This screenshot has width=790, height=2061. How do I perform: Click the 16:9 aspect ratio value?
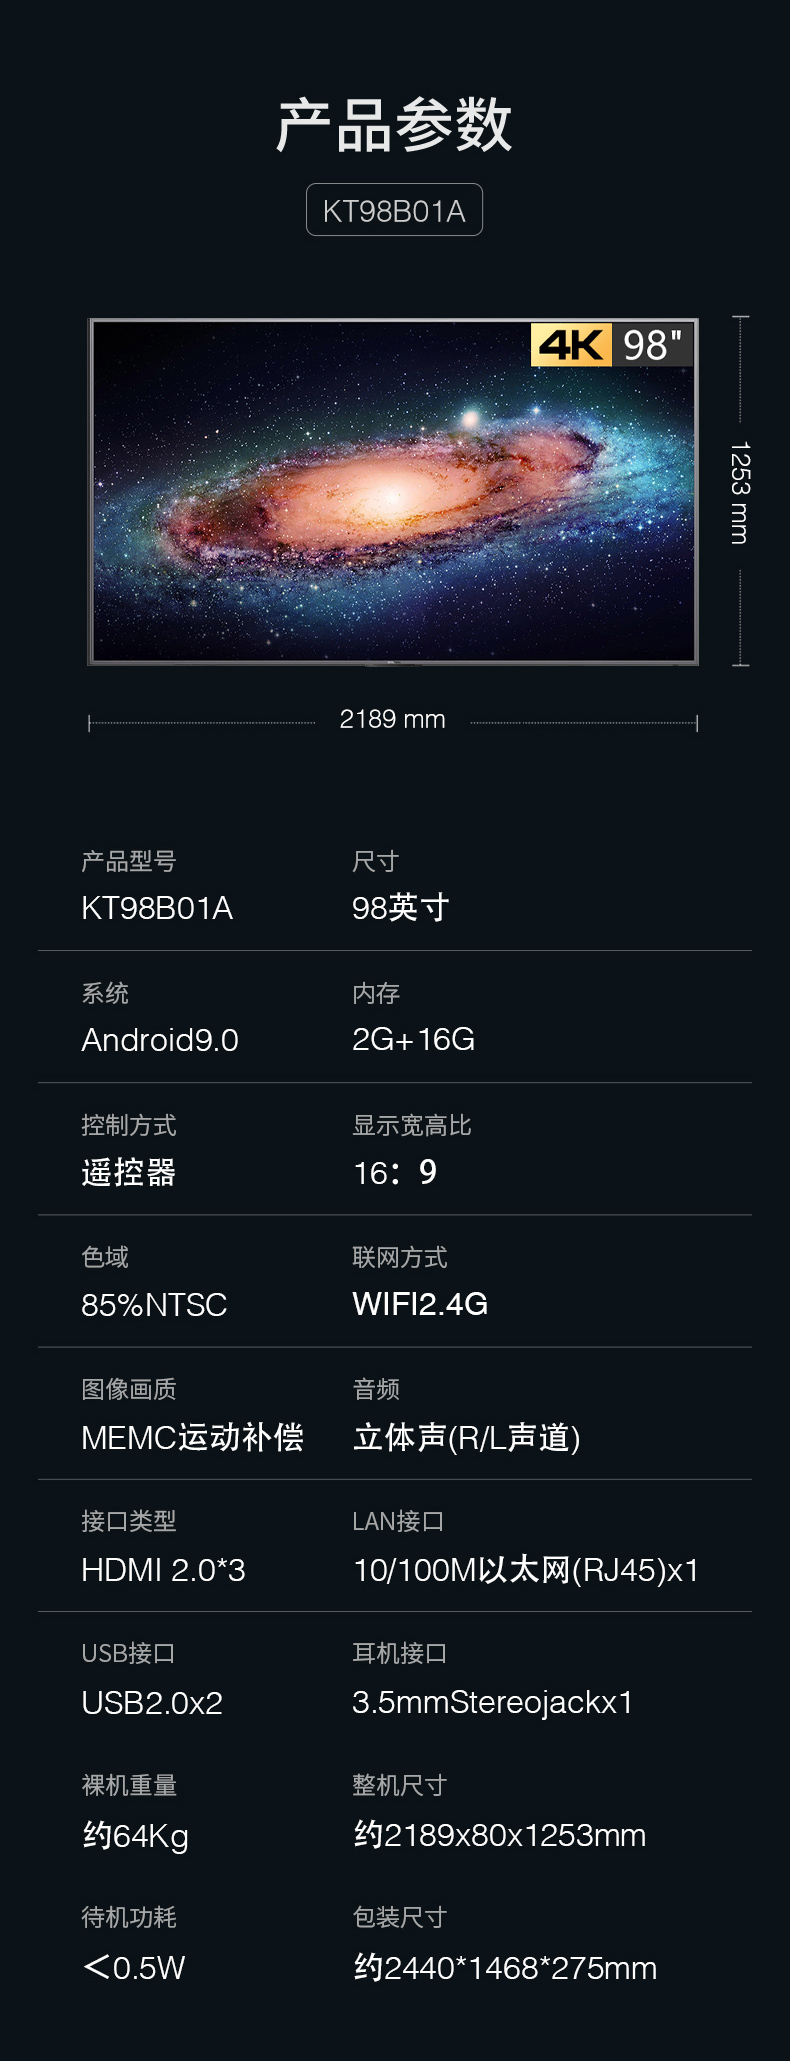tap(395, 1172)
